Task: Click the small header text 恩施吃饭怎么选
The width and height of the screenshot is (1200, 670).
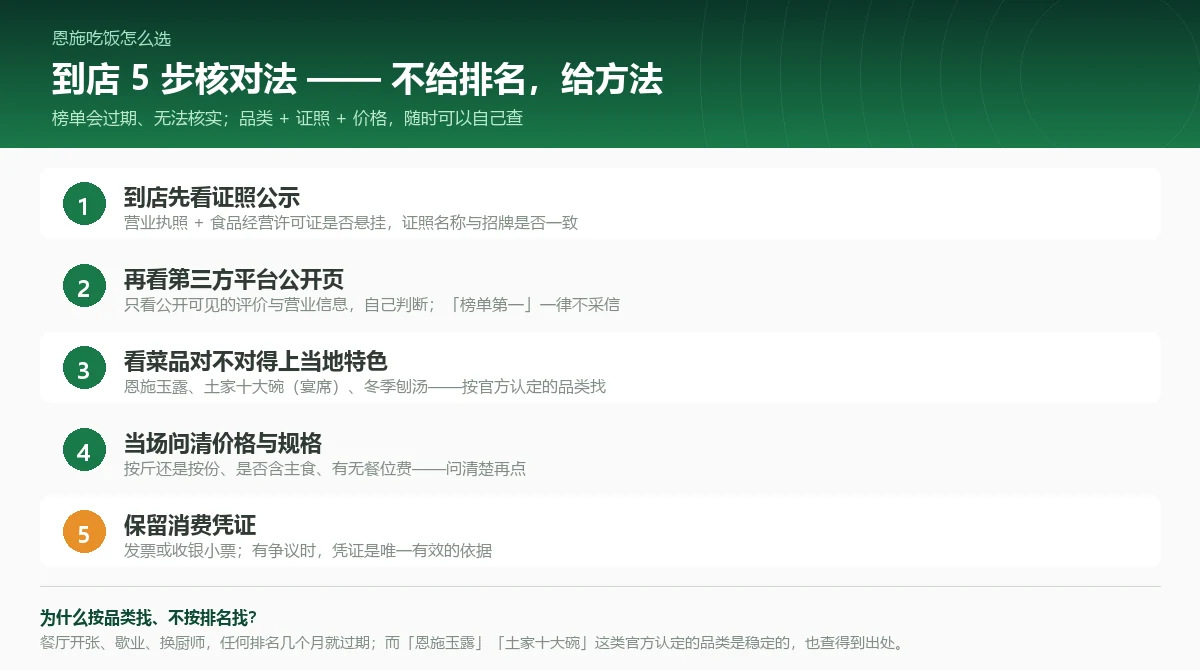Action: (112, 39)
